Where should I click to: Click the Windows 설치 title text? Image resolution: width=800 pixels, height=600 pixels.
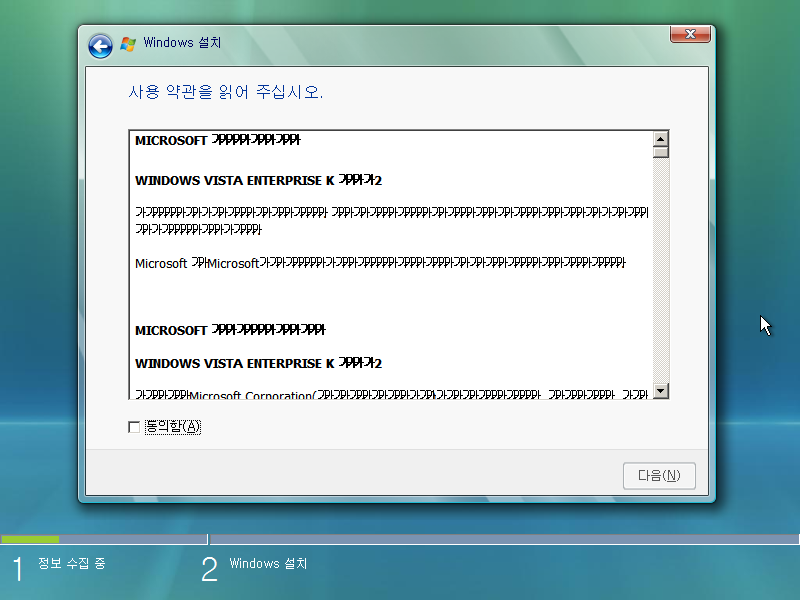point(182,42)
